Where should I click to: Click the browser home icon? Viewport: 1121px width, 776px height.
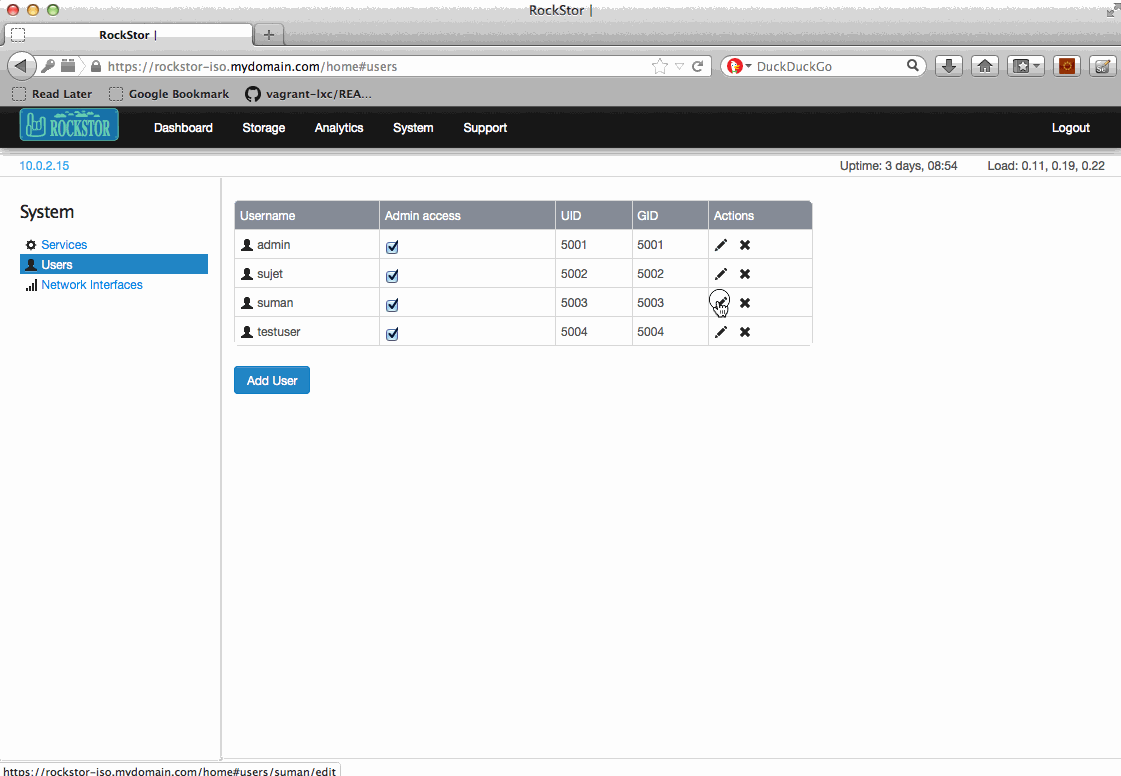pyautogui.click(x=985, y=67)
